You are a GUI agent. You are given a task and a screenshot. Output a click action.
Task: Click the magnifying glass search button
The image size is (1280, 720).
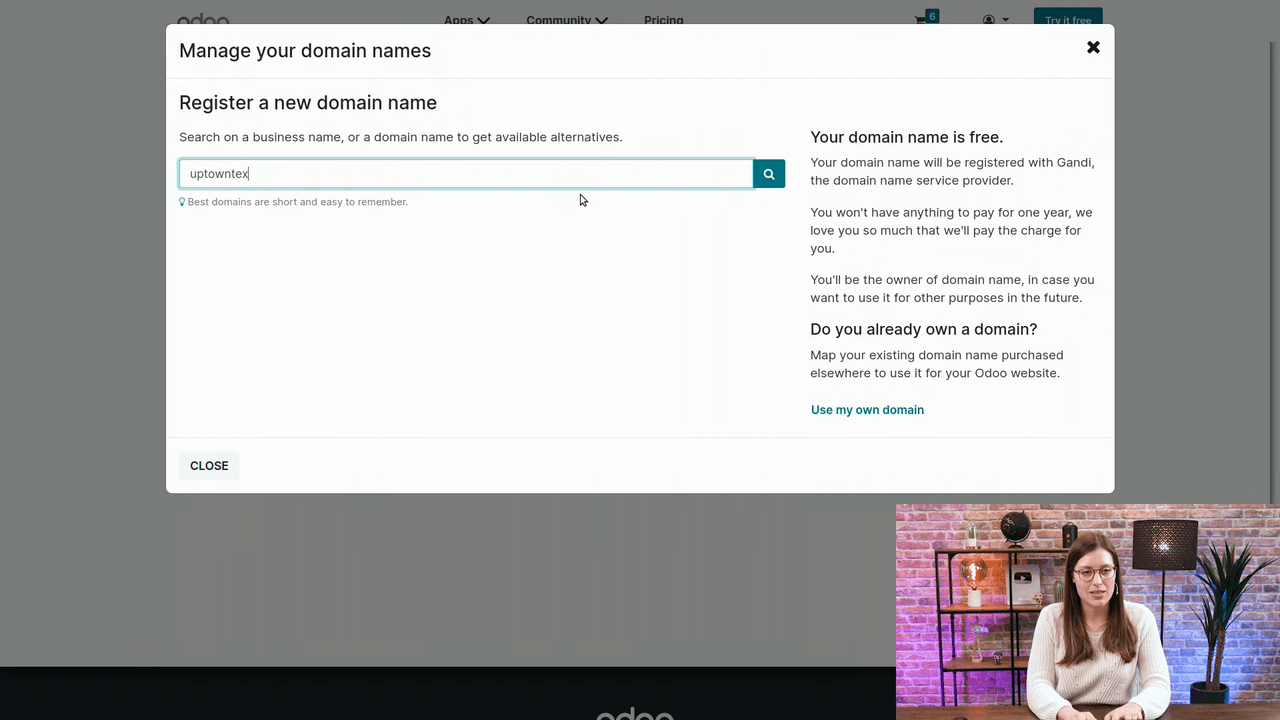pos(768,174)
